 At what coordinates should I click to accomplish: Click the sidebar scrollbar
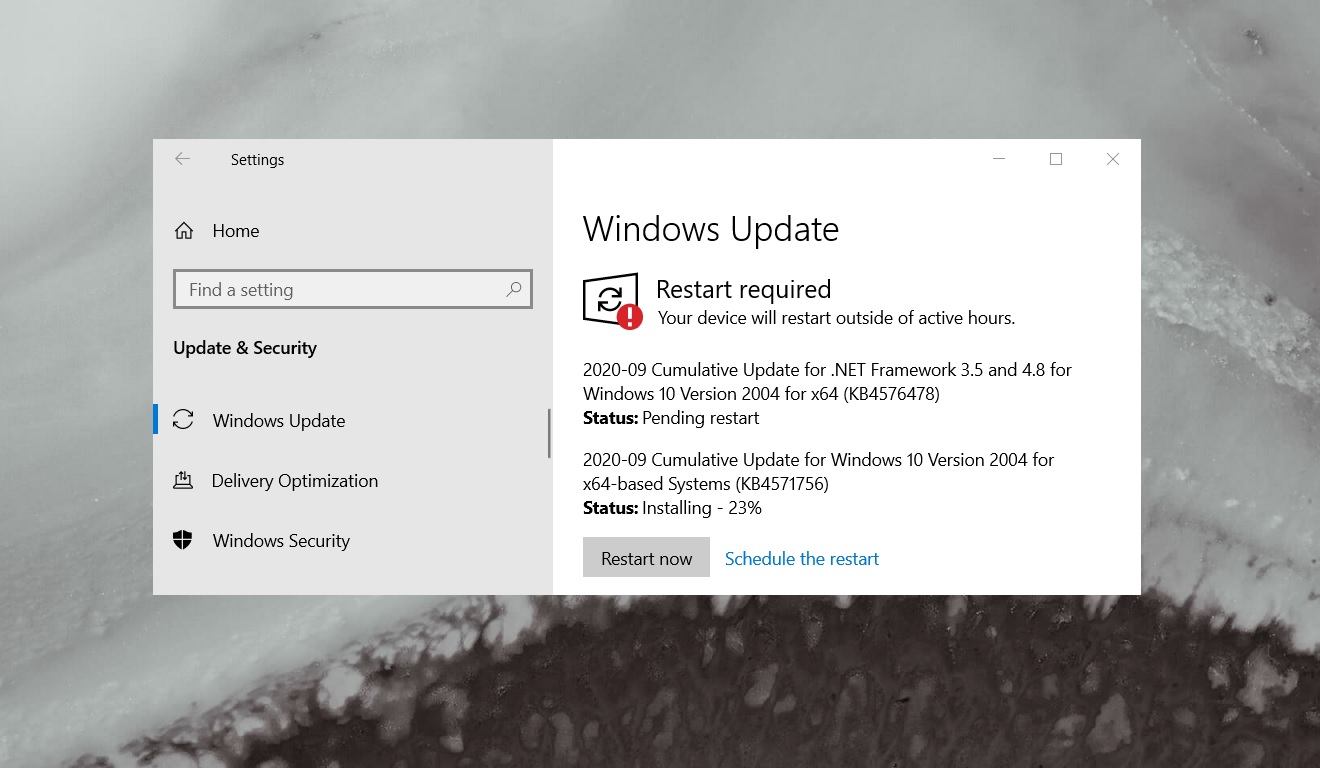coord(550,430)
